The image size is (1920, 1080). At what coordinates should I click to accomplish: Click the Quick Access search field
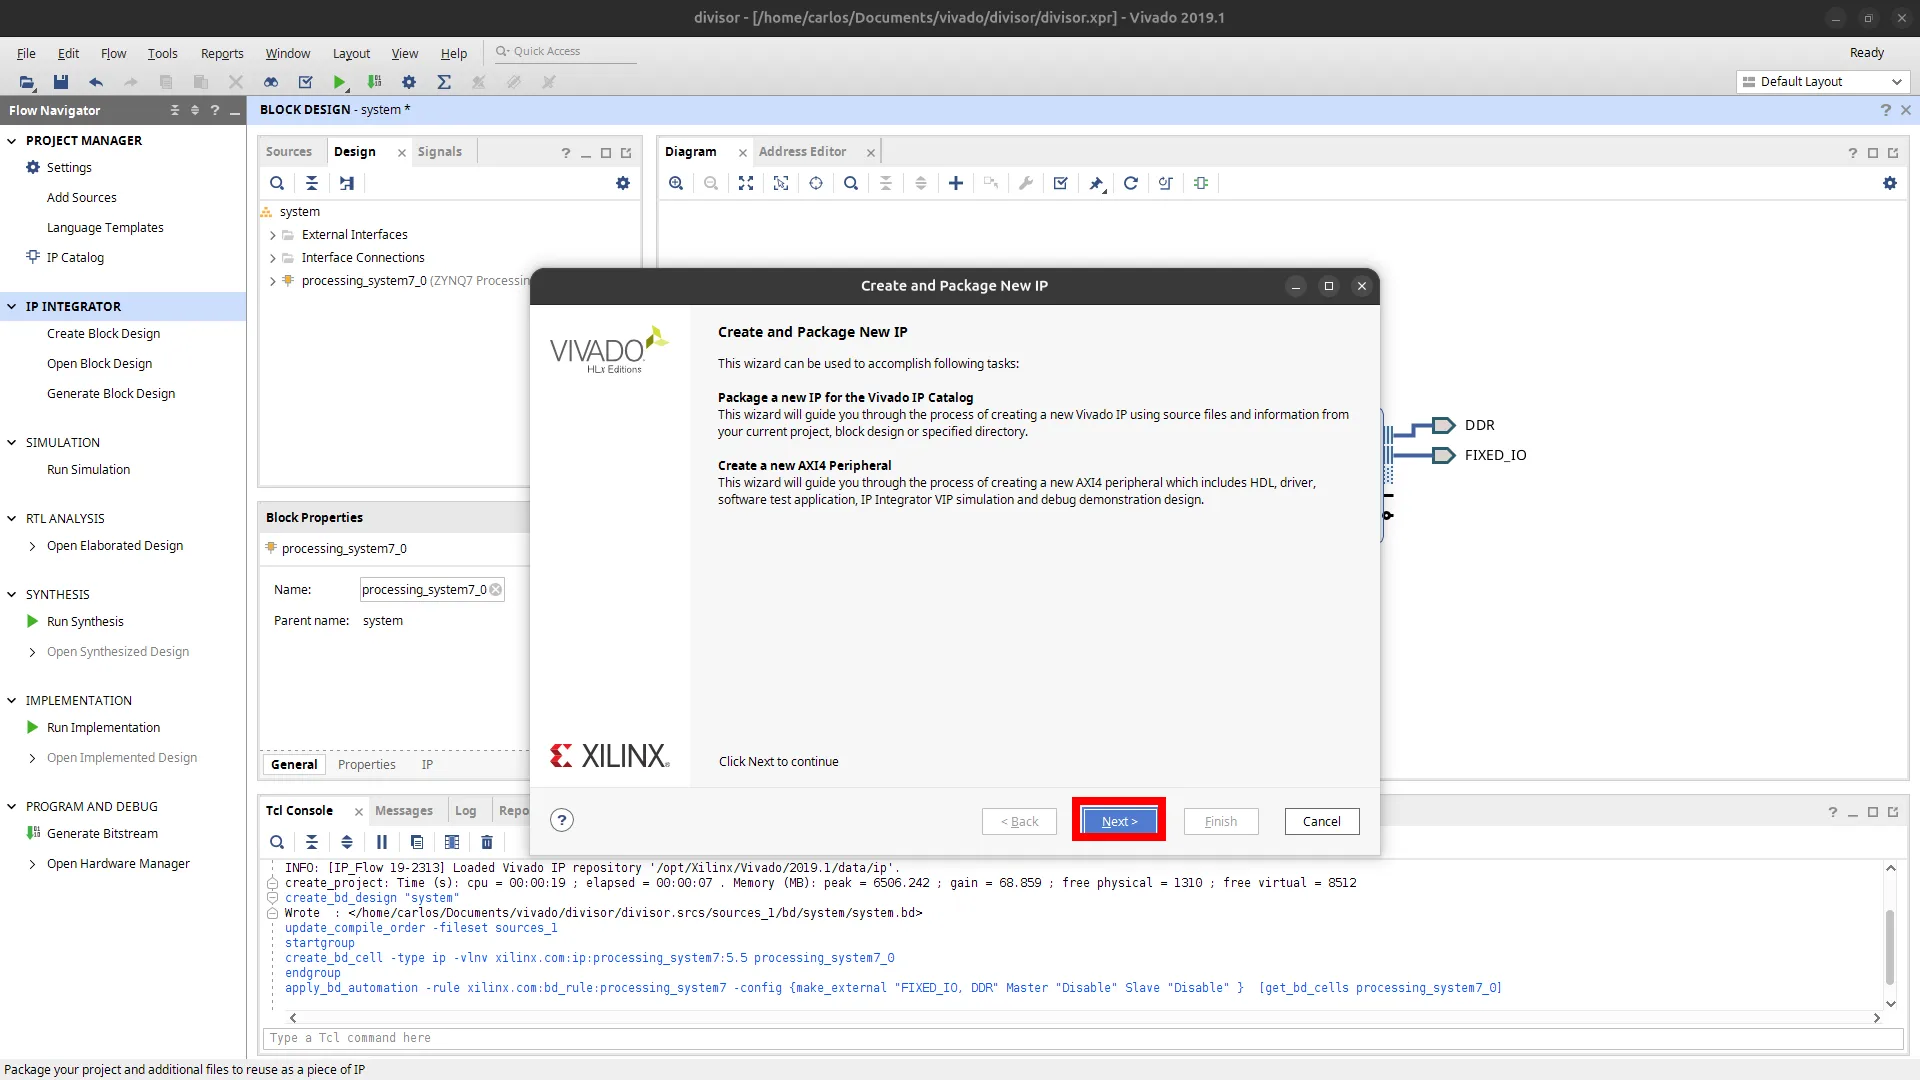(566, 52)
